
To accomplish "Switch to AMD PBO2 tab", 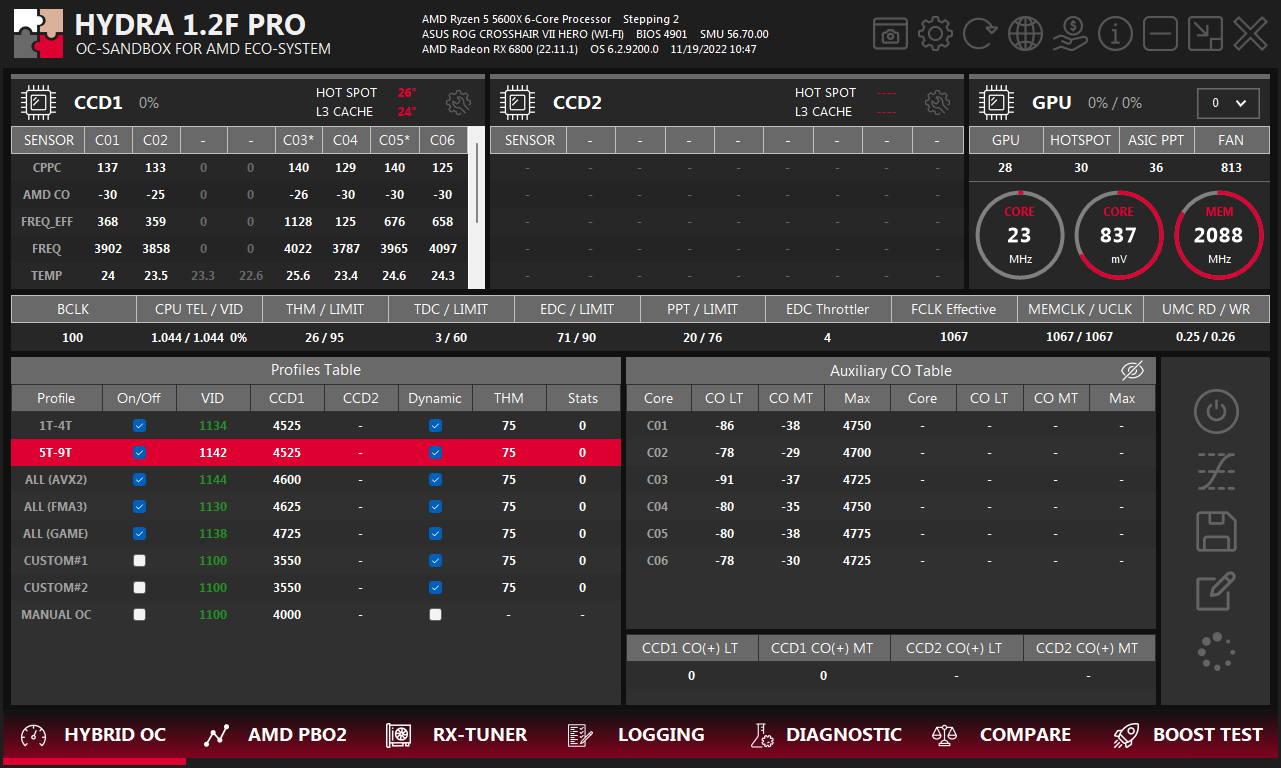I will point(275,735).
